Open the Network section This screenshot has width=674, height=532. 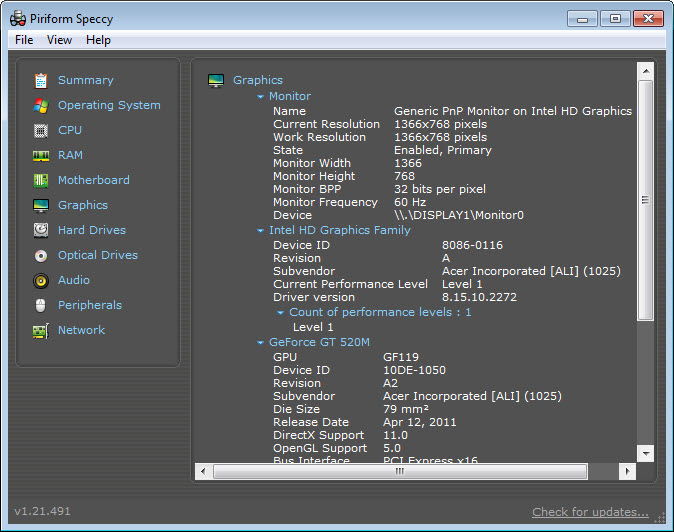click(81, 330)
